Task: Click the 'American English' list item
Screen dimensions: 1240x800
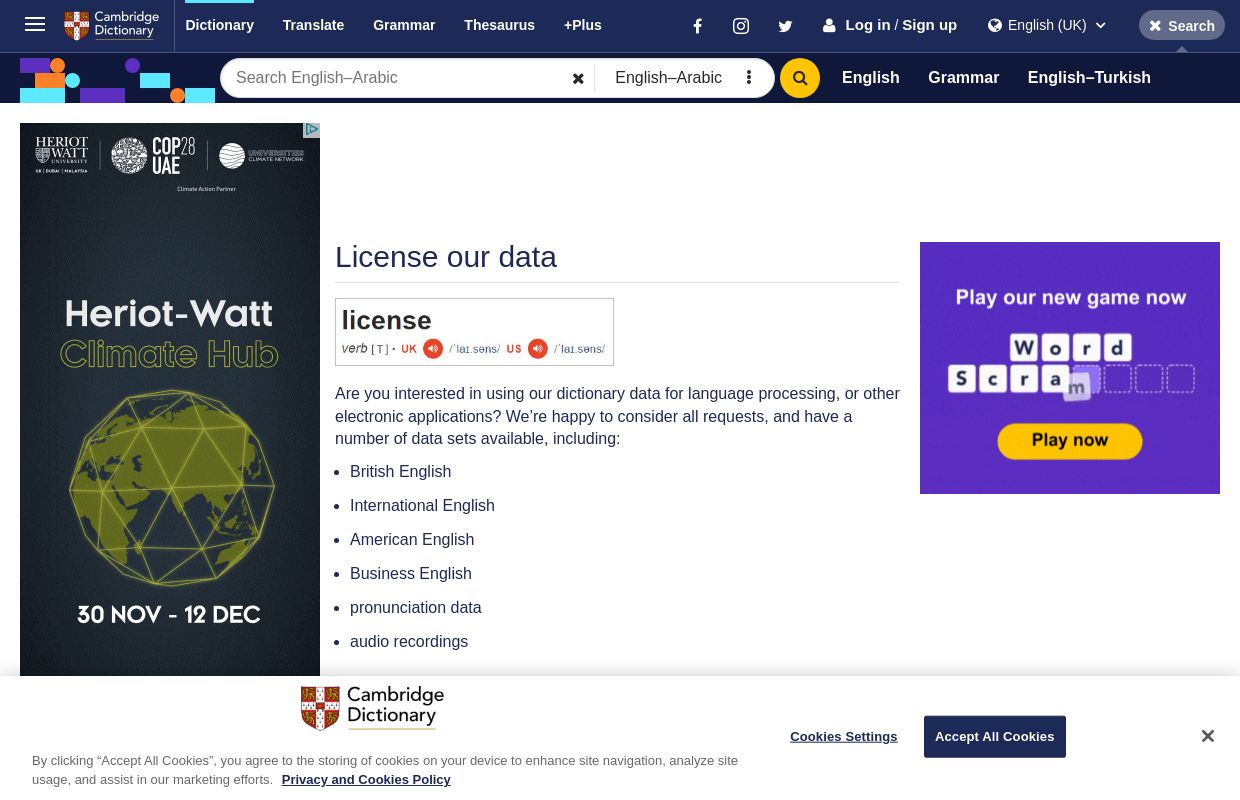Action: click(412, 540)
